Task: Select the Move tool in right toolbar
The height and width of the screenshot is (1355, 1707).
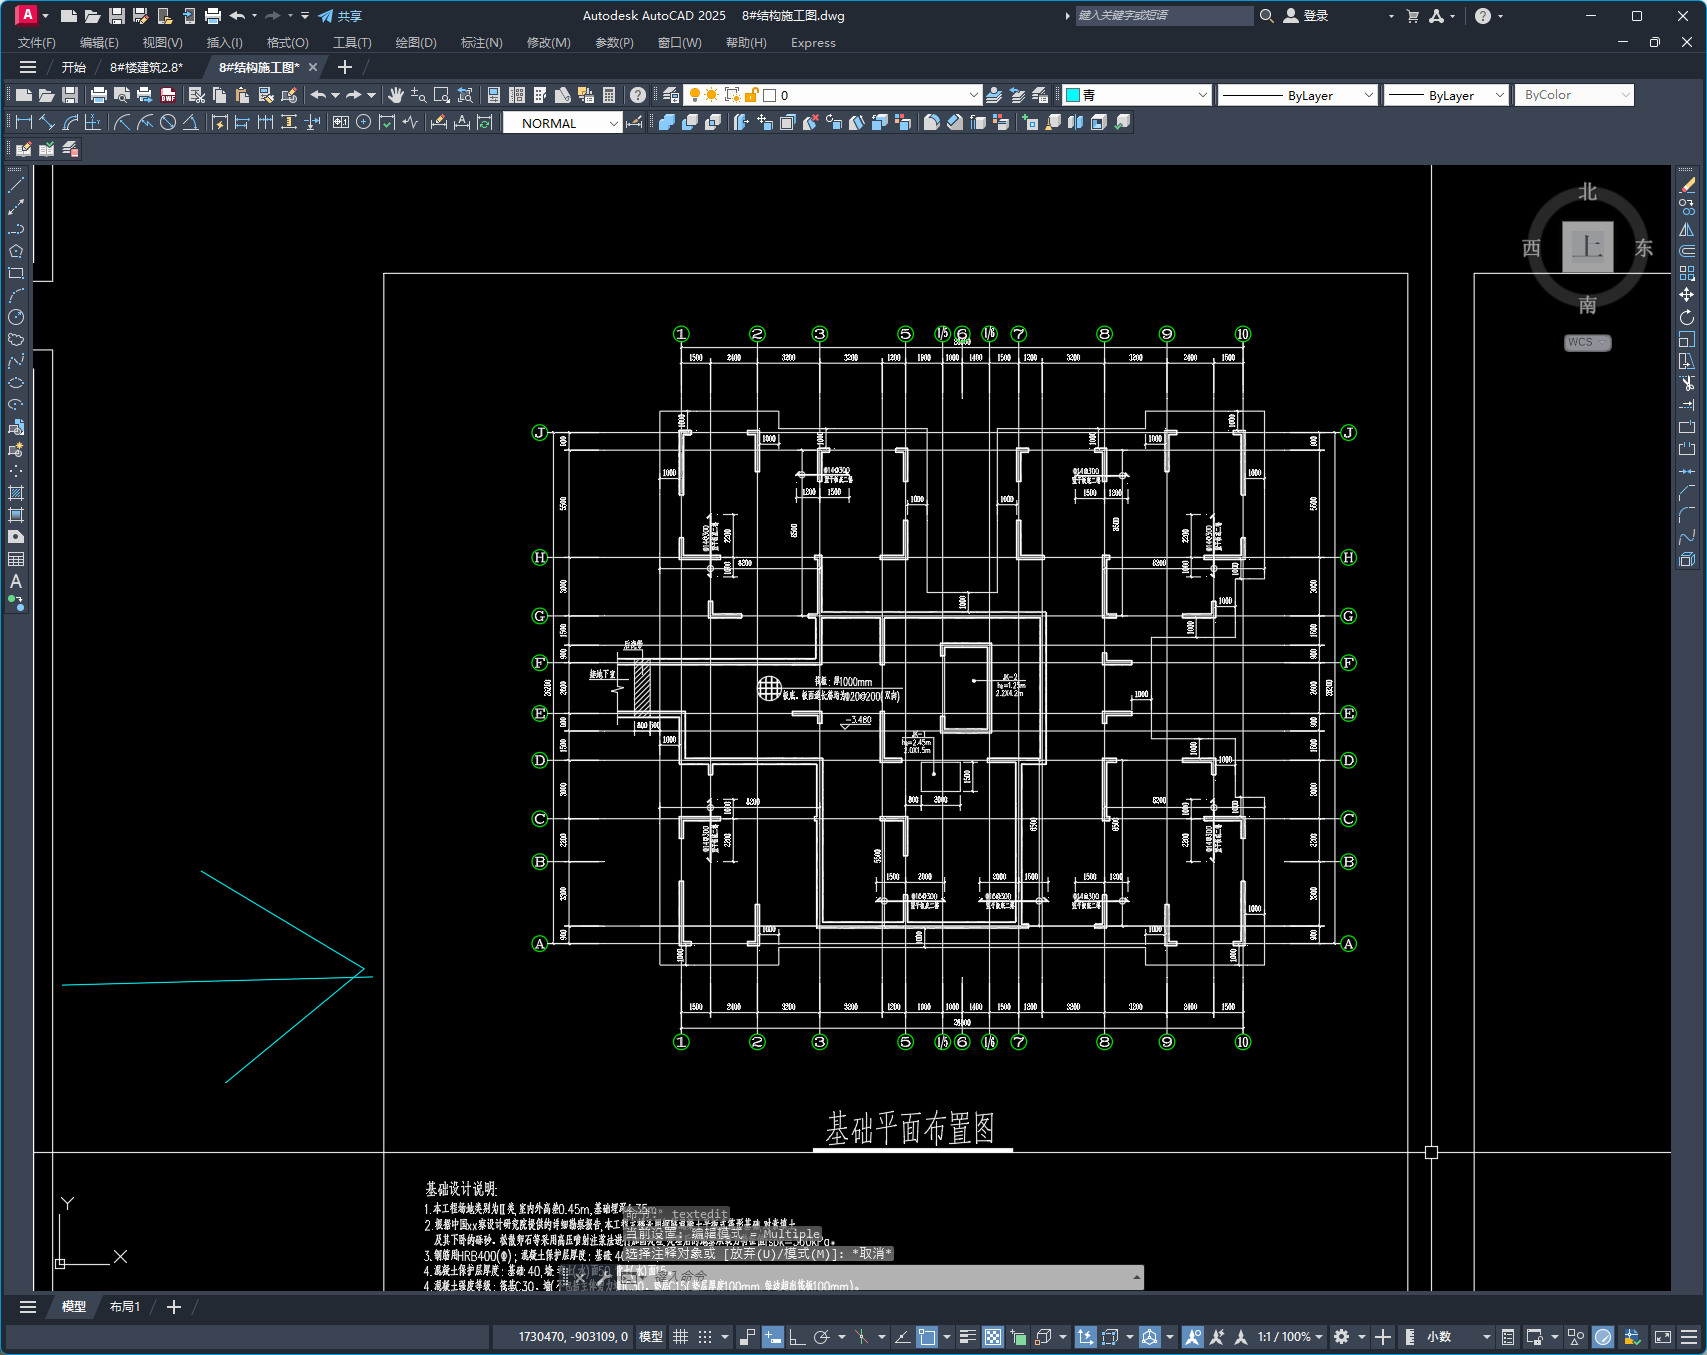Action: click(1687, 295)
